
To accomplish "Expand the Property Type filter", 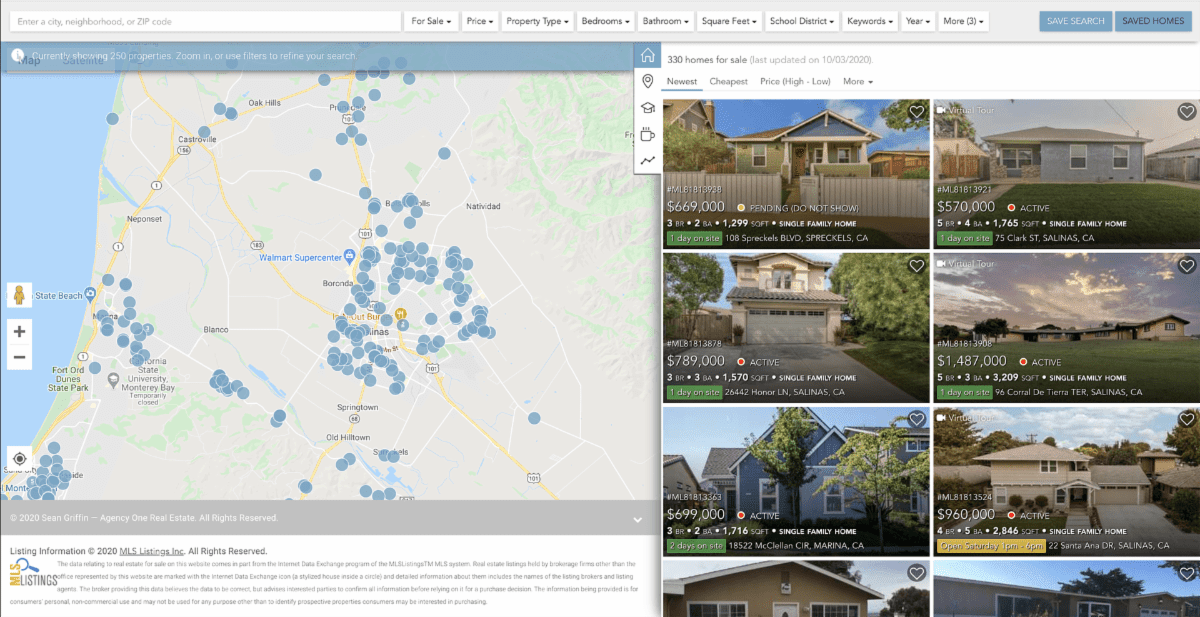I will 538,21.
